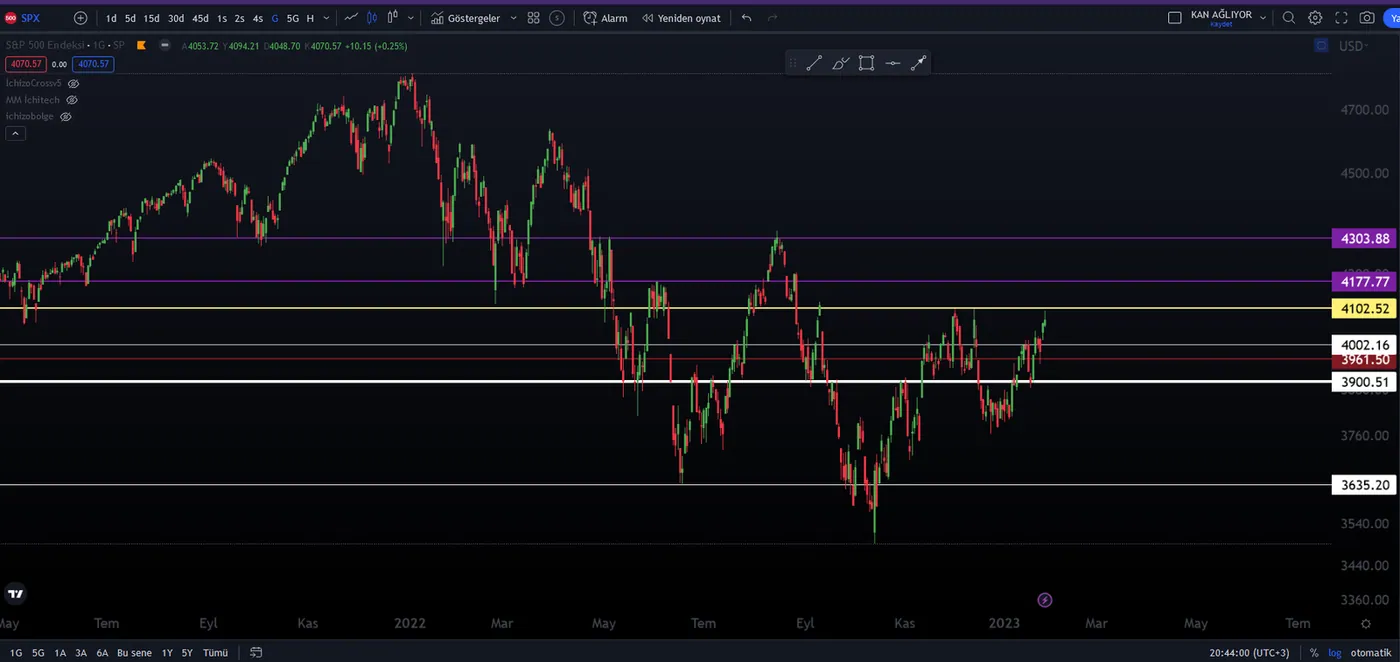Screen dimensions: 1400x662
Task: Set range to Tümü
Action: click(x=215, y=653)
